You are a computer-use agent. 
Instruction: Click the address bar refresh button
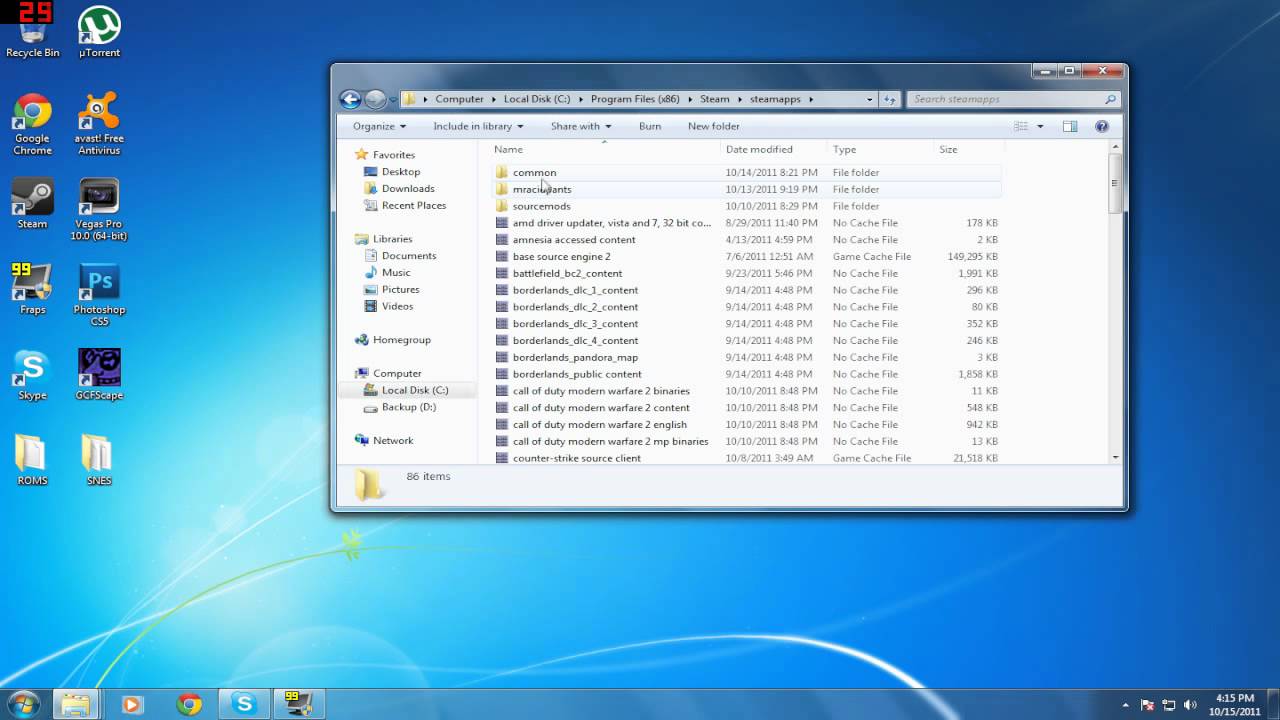890,99
